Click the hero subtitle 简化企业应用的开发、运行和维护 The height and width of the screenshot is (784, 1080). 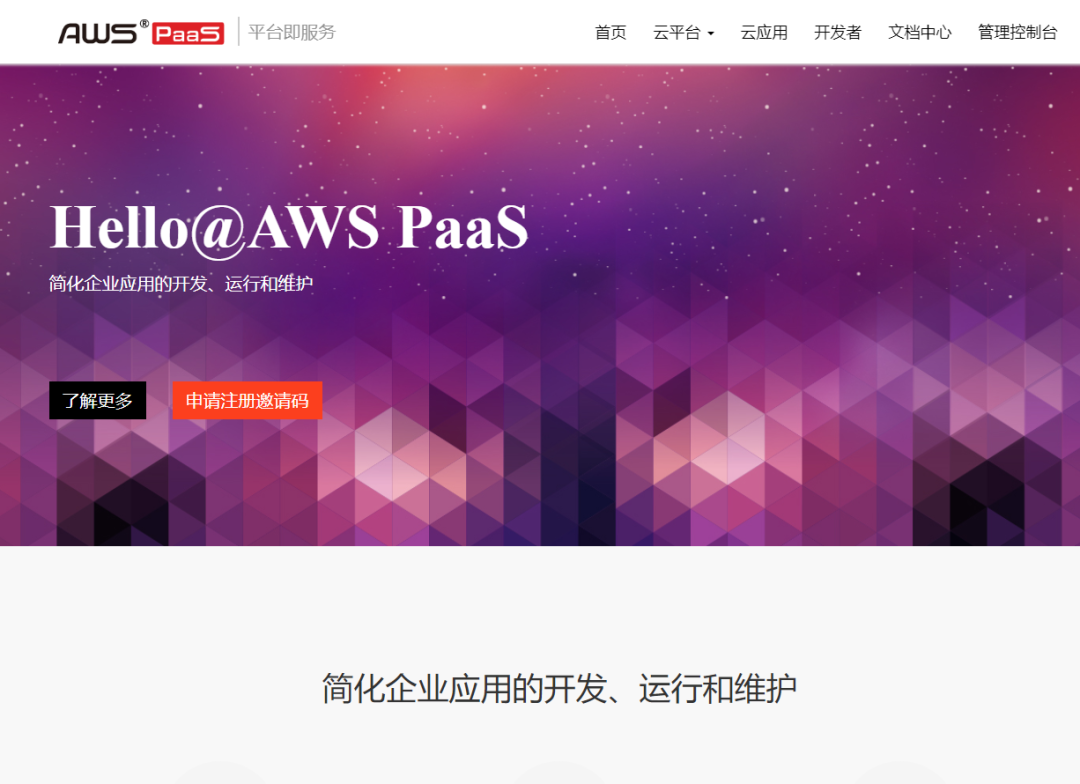(x=180, y=283)
